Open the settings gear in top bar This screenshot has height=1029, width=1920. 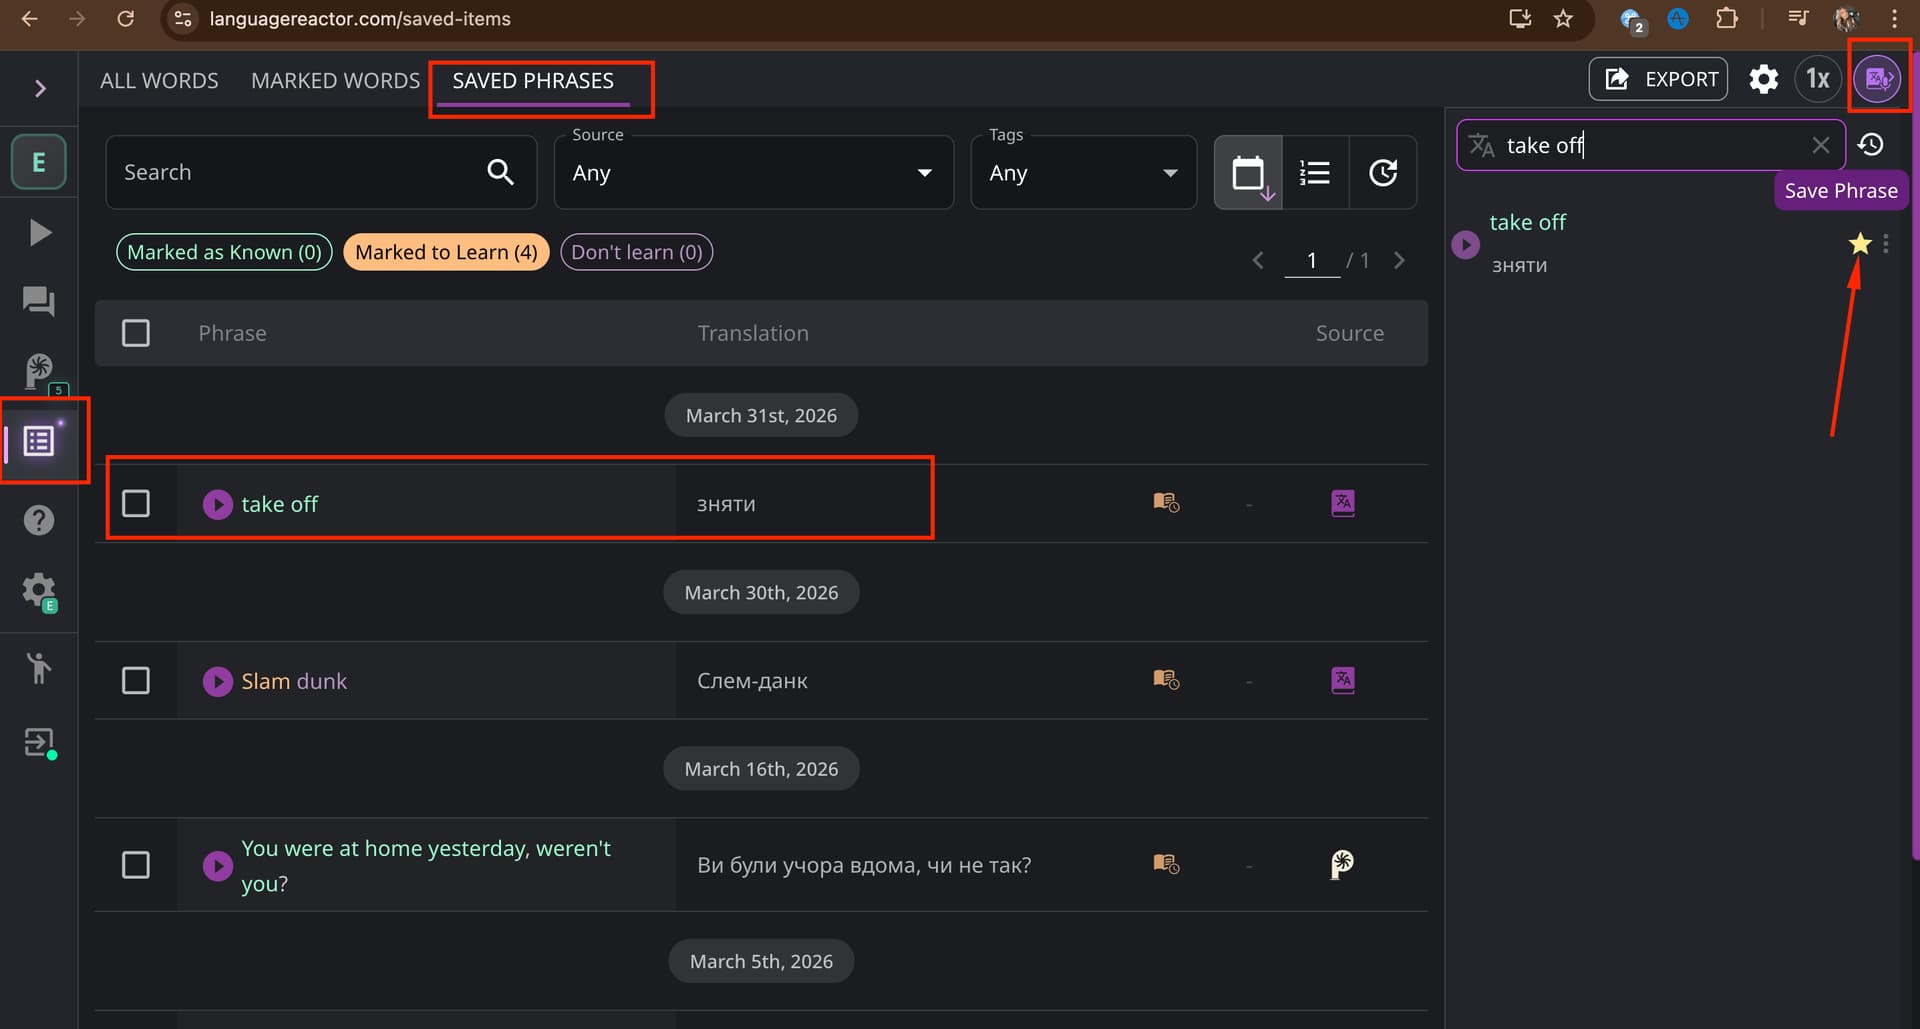[x=1763, y=79]
